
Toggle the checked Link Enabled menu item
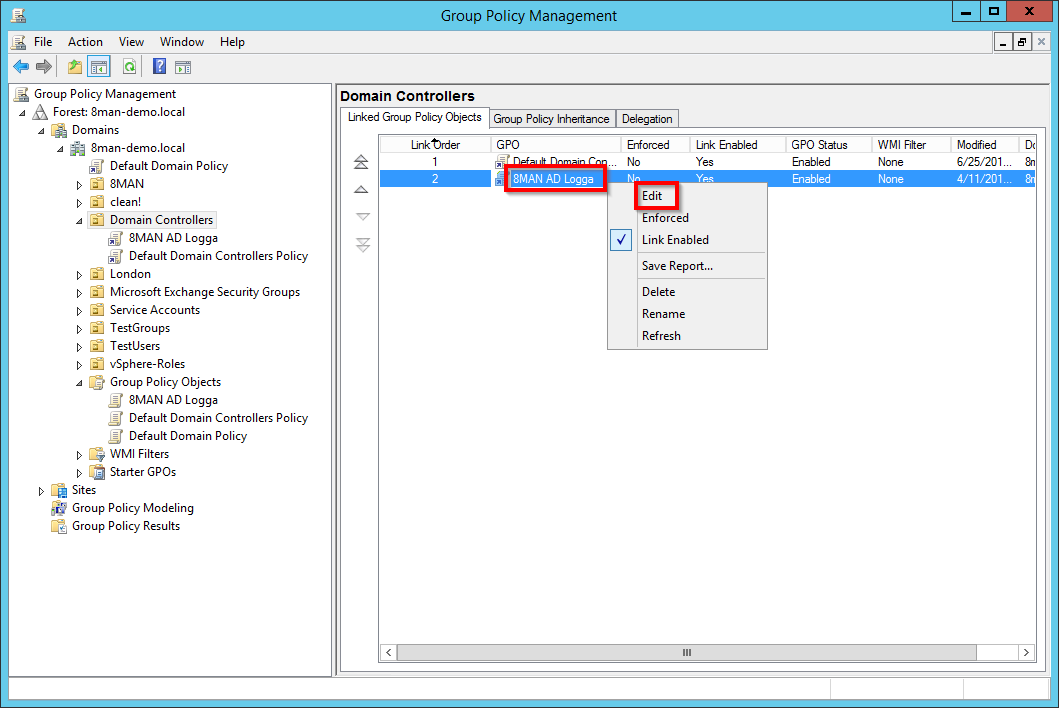click(x=675, y=240)
